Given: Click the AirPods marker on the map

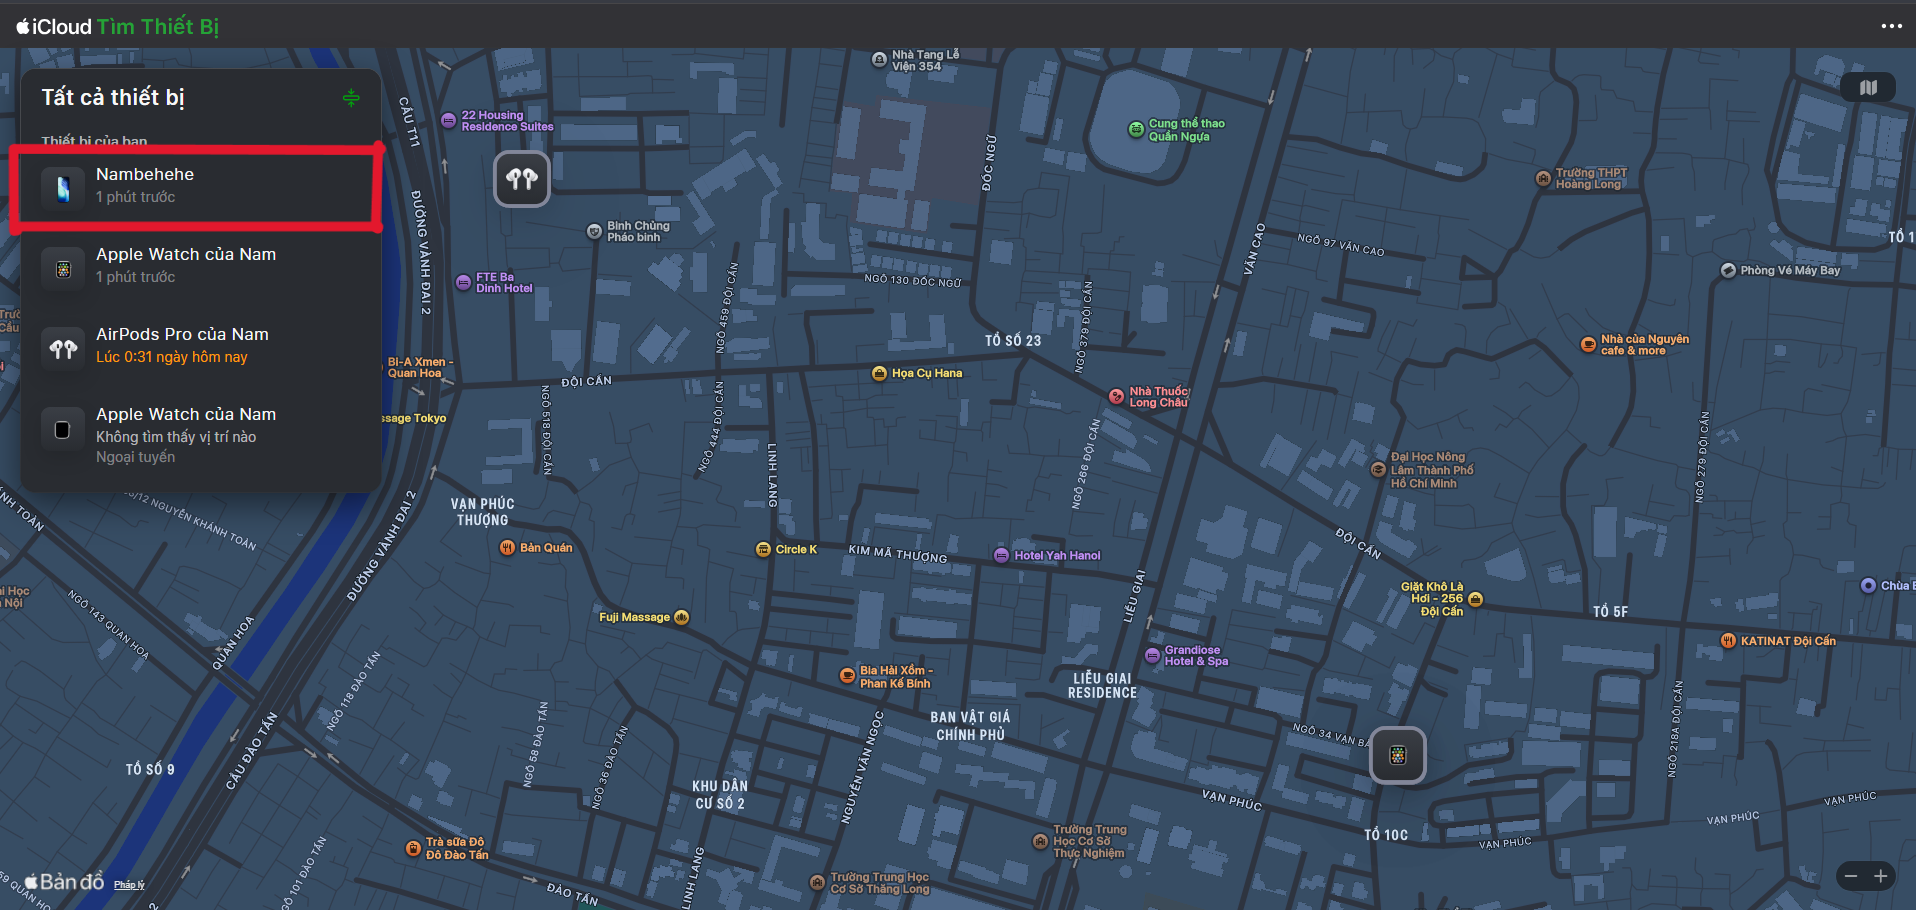Looking at the screenshot, I should (x=522, y=179).
